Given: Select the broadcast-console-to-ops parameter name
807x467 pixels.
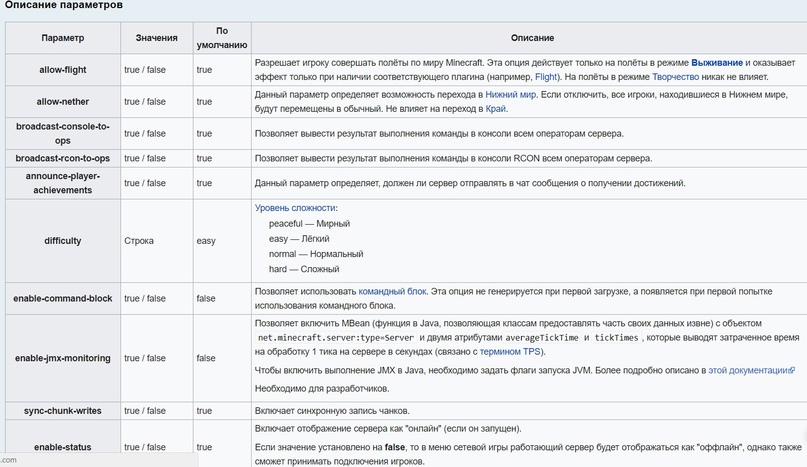Looking at the screenshot, I should tap(63, 133).
